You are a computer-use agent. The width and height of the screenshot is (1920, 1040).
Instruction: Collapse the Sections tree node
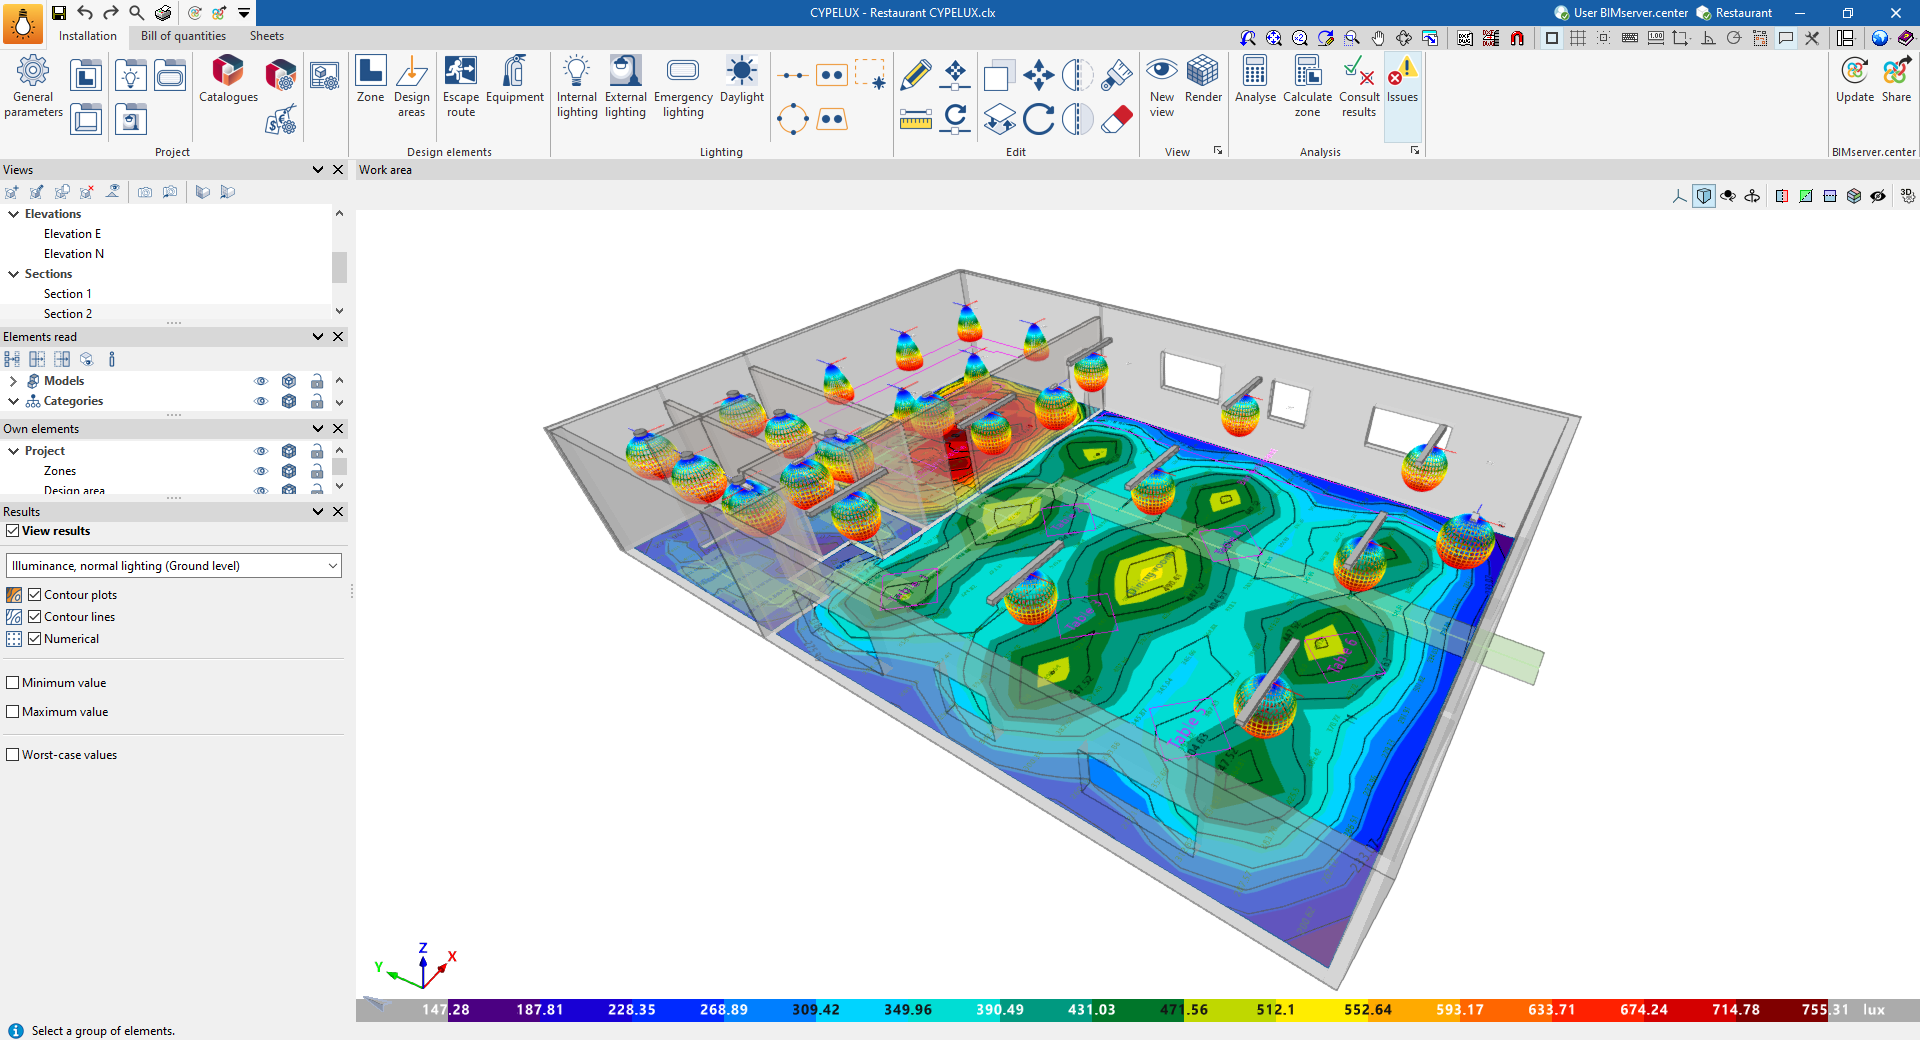point(14,274)
